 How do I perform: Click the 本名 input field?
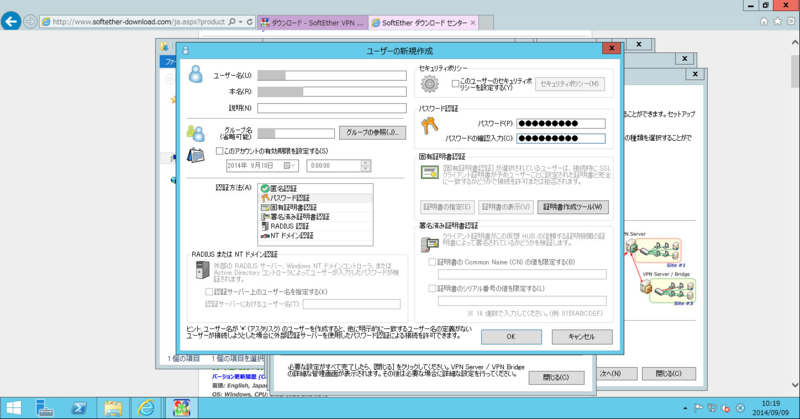(x=332, y=92)
